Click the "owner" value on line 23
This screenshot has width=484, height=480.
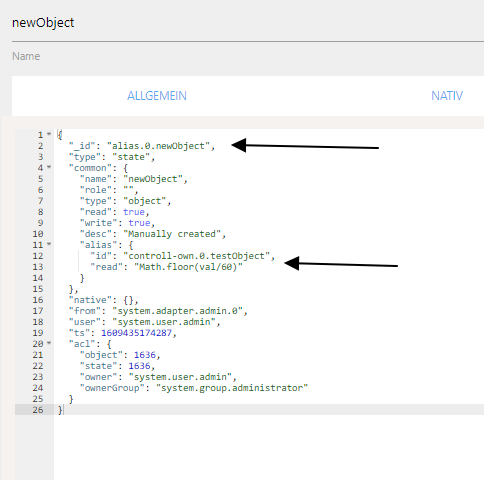click(x=180, y=377)
